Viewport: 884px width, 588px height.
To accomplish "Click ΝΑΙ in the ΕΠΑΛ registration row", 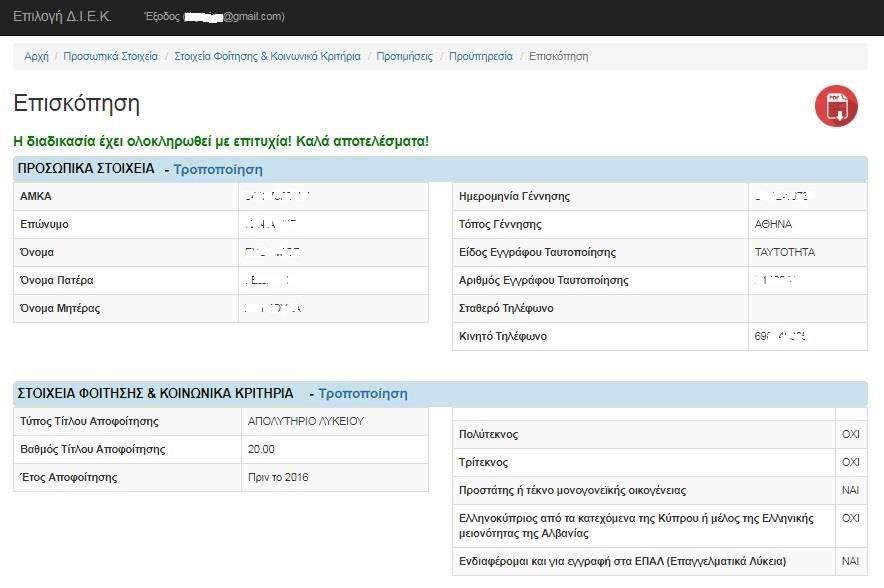I will (x=850, y=562).
